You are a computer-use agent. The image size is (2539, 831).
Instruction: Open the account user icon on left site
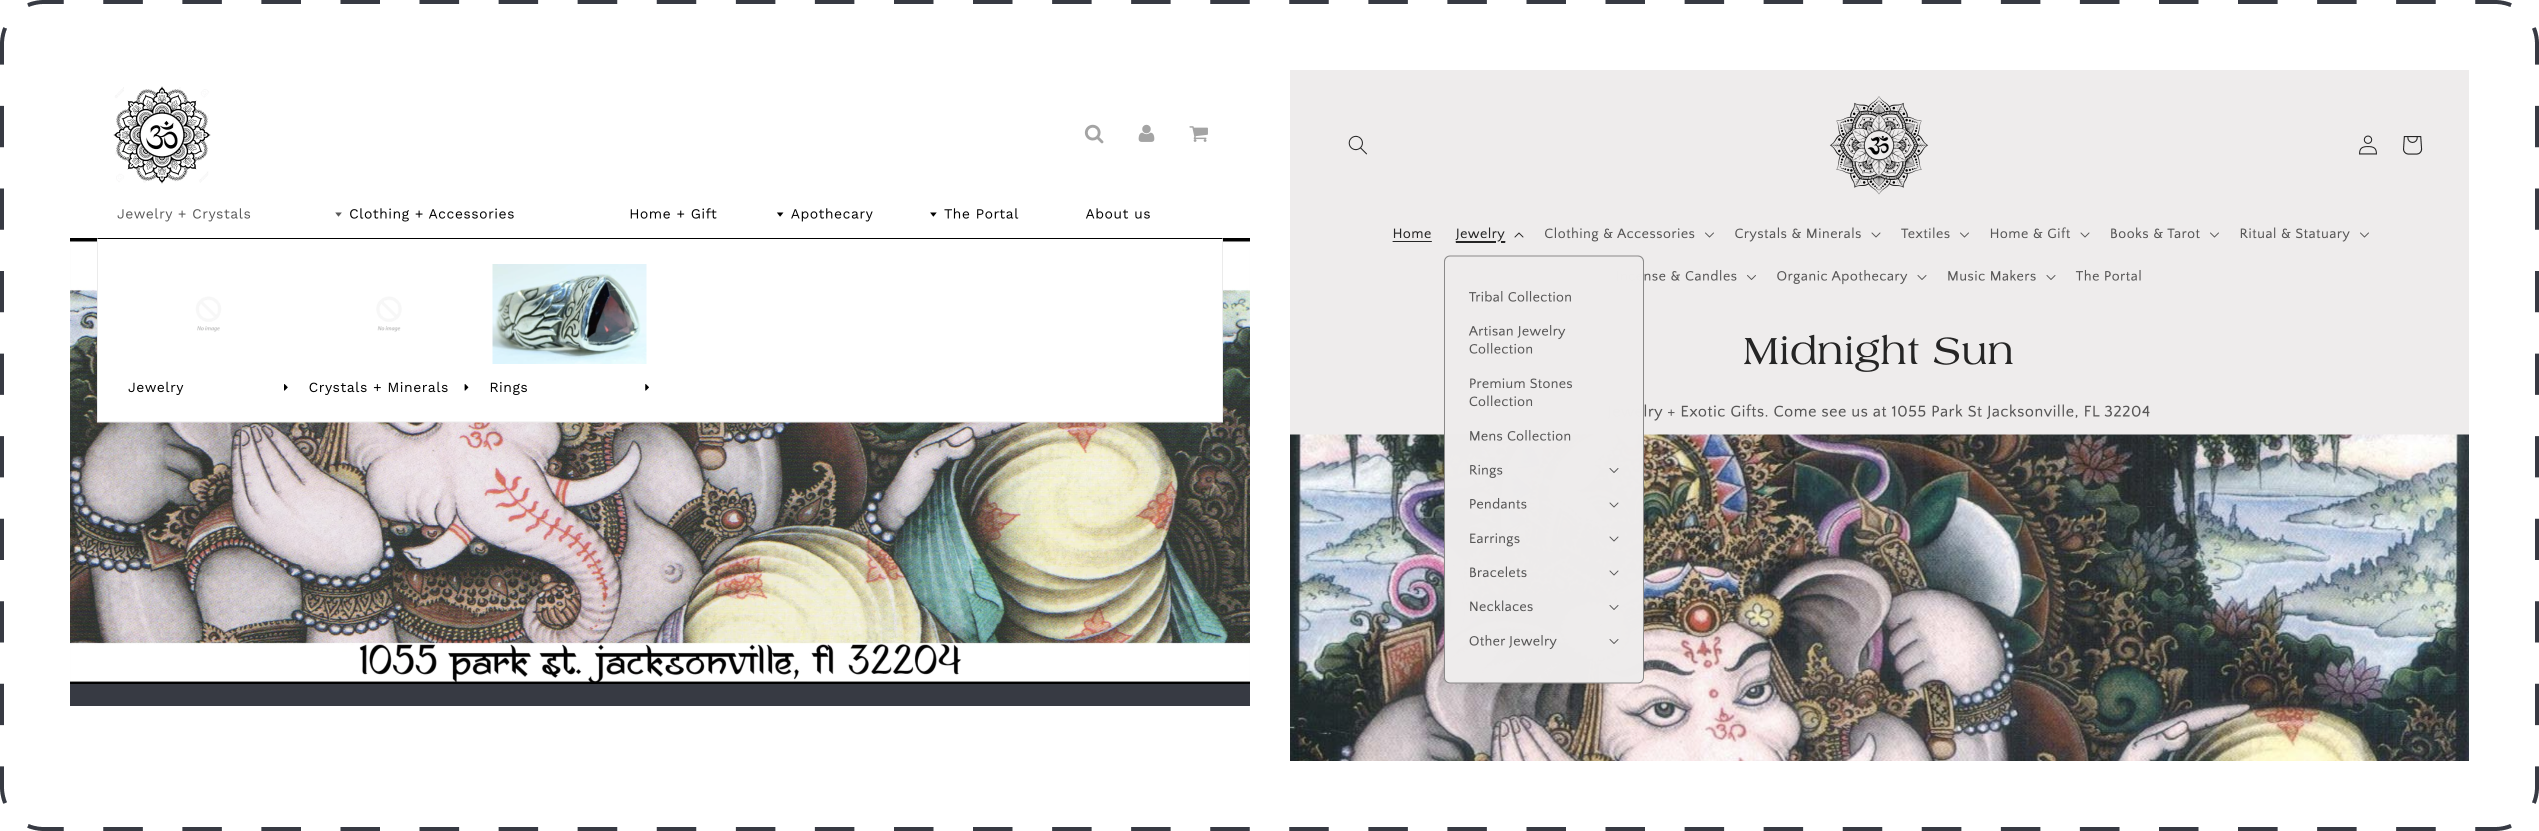pyautogui.click(x=1146, y=134)
